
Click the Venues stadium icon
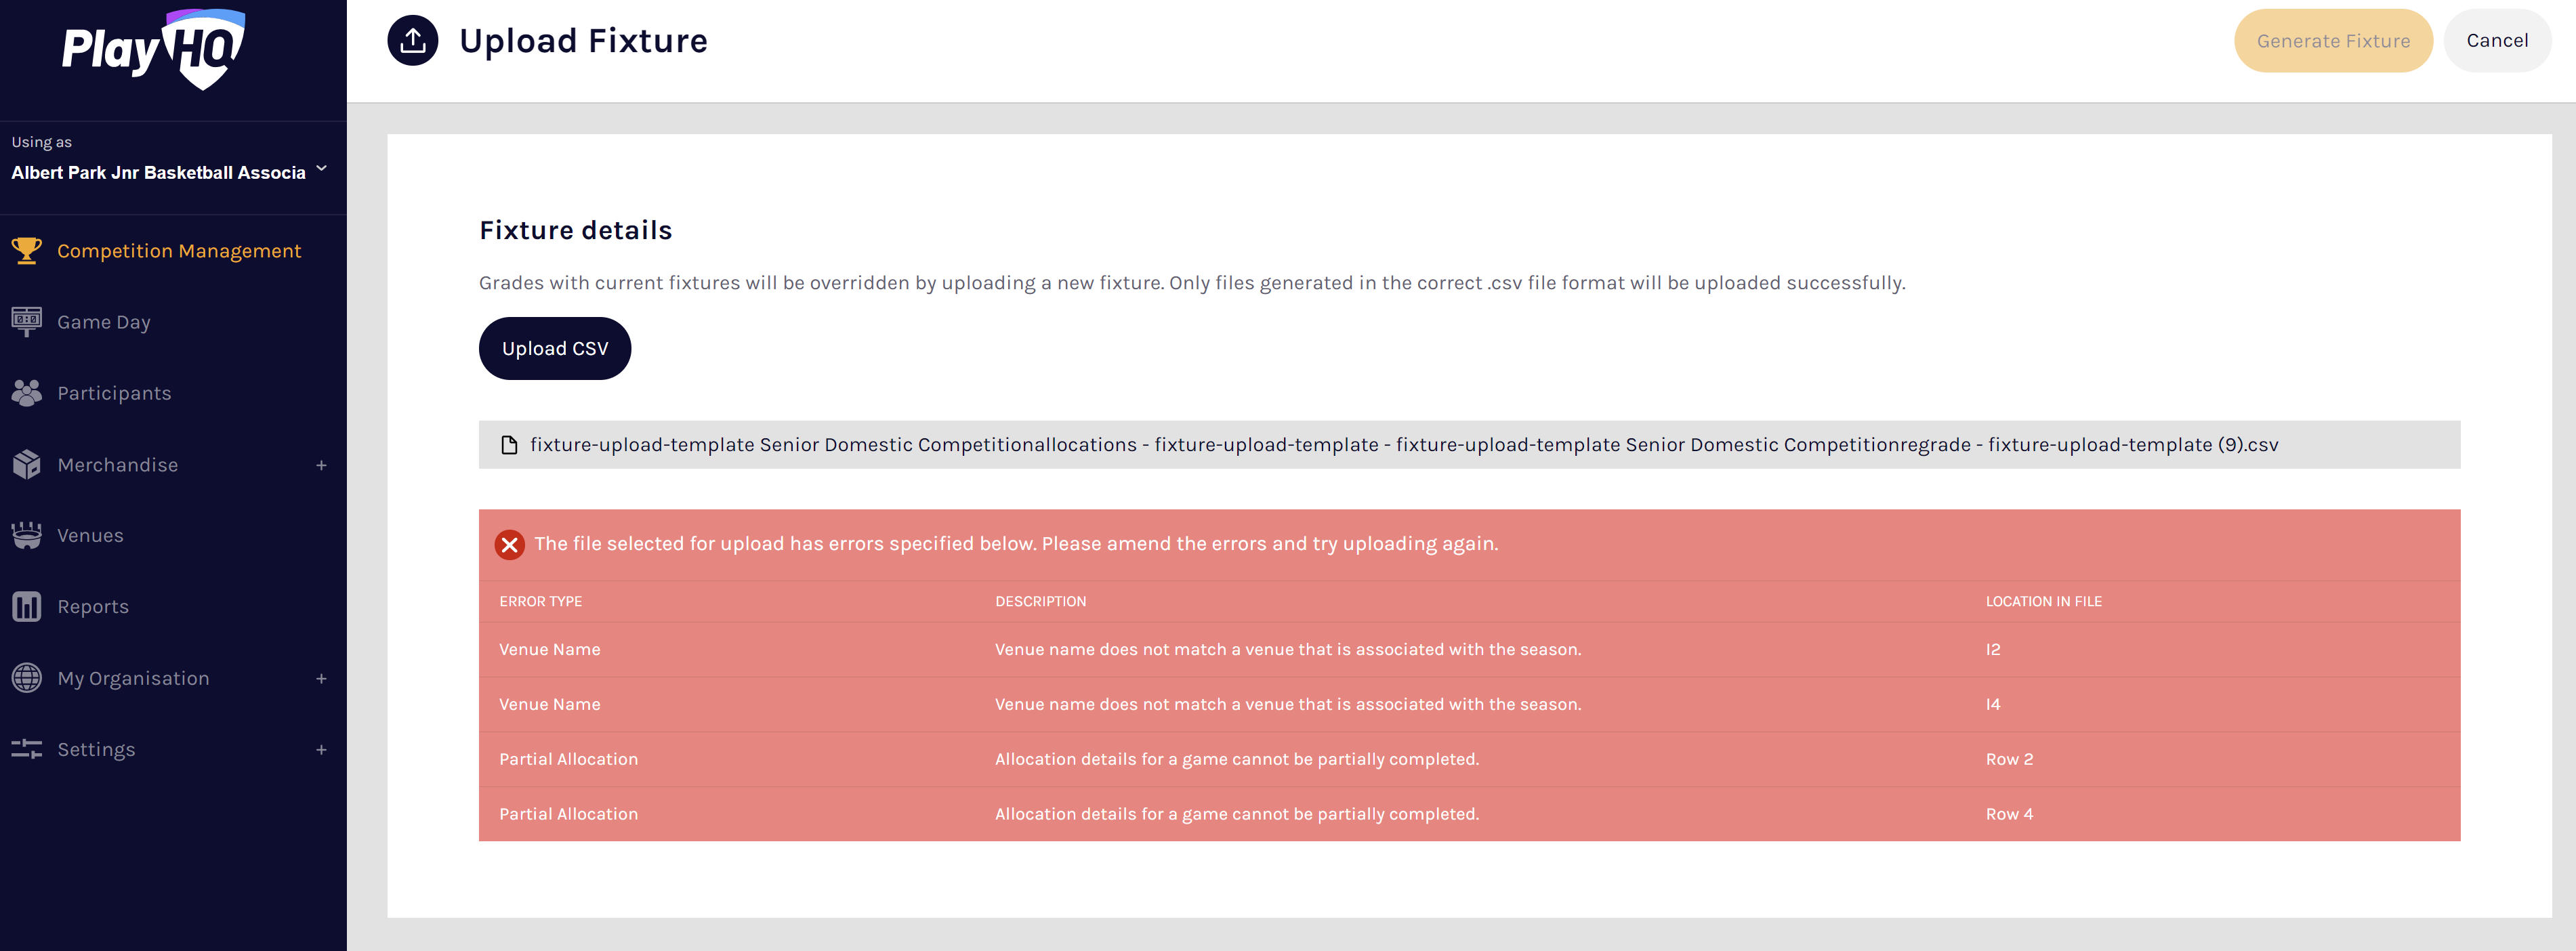point(27,535)
